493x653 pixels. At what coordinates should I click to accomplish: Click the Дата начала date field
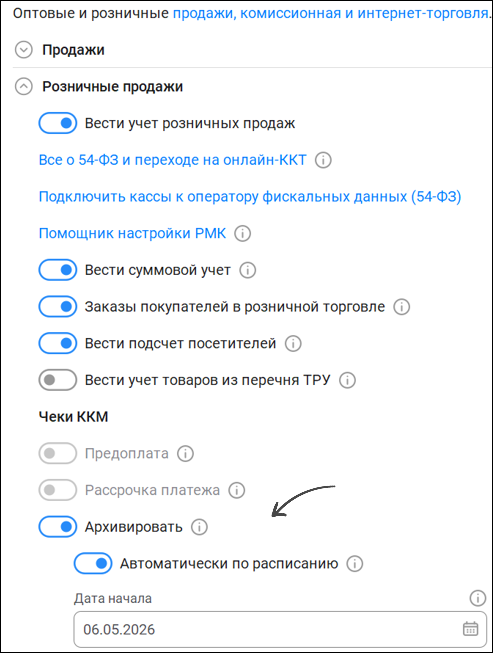[280, 629]
